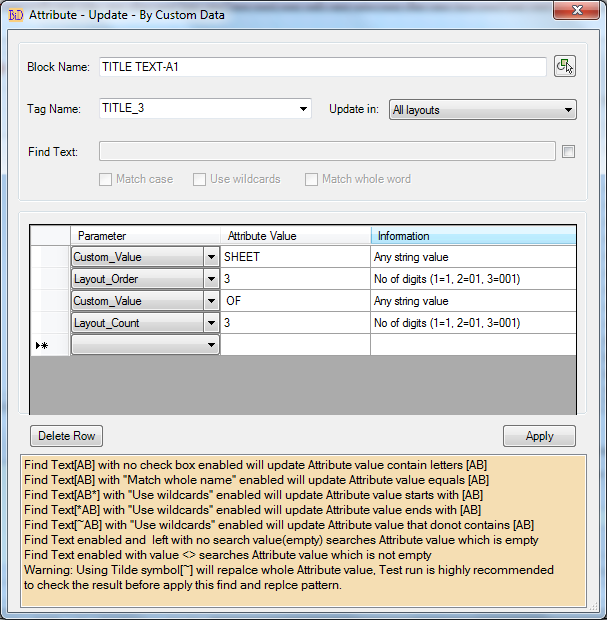Viewport: 607px width, 620px height.
Task: Click the Find Text label
Action: (x=53, y=152)
